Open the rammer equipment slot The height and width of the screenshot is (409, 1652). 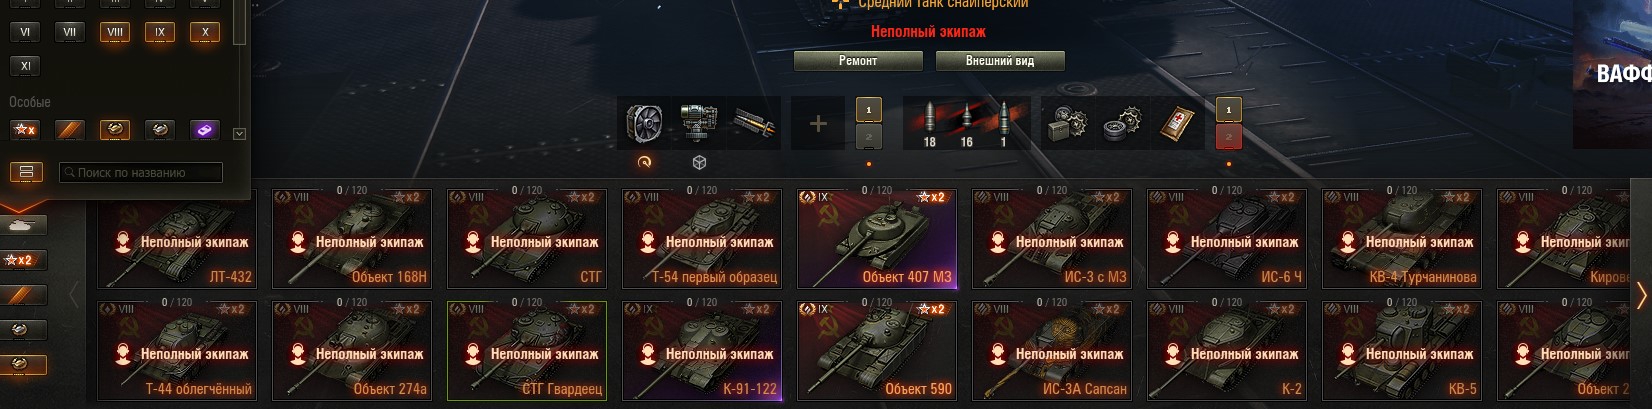coord(753,123)
